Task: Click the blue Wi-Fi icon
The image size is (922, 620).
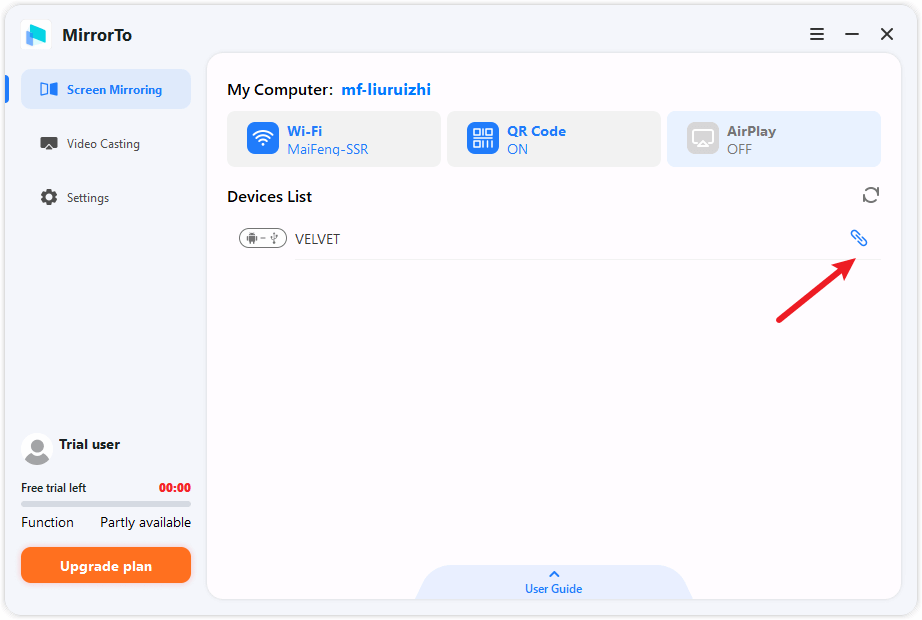Action: [263, 138]
